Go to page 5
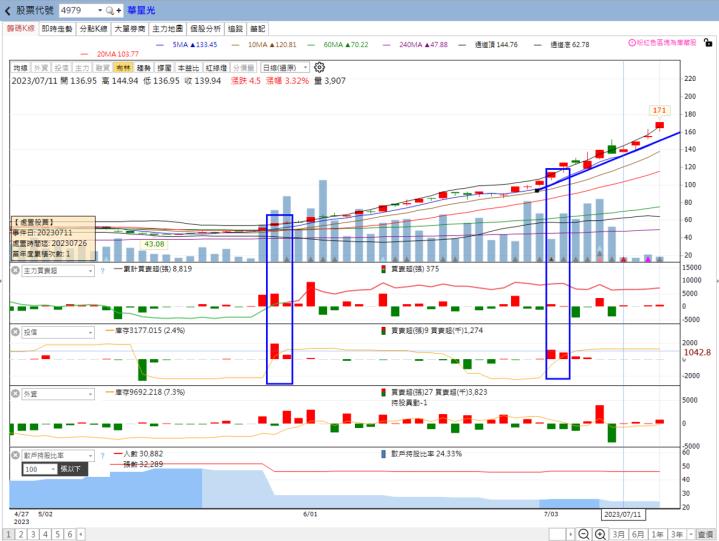 tap(58, 534)
